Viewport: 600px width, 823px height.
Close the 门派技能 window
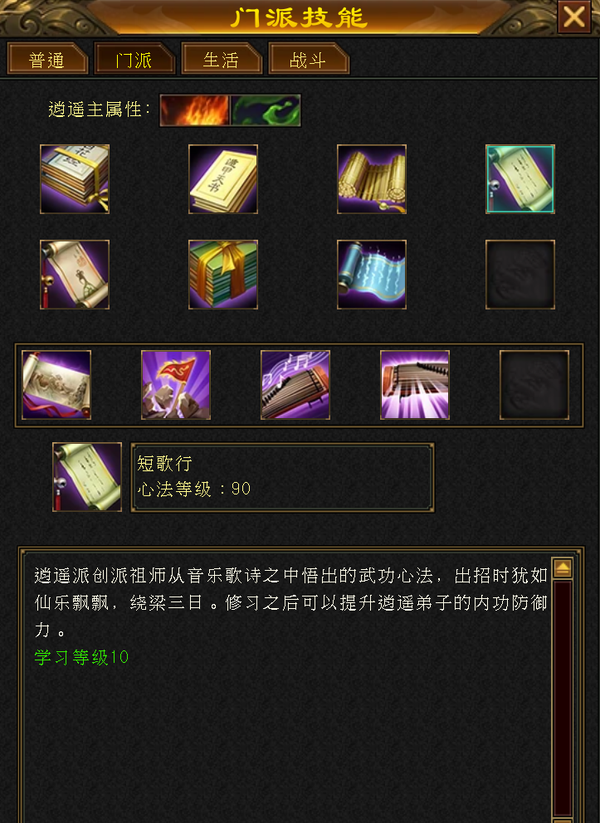(574, 17)
